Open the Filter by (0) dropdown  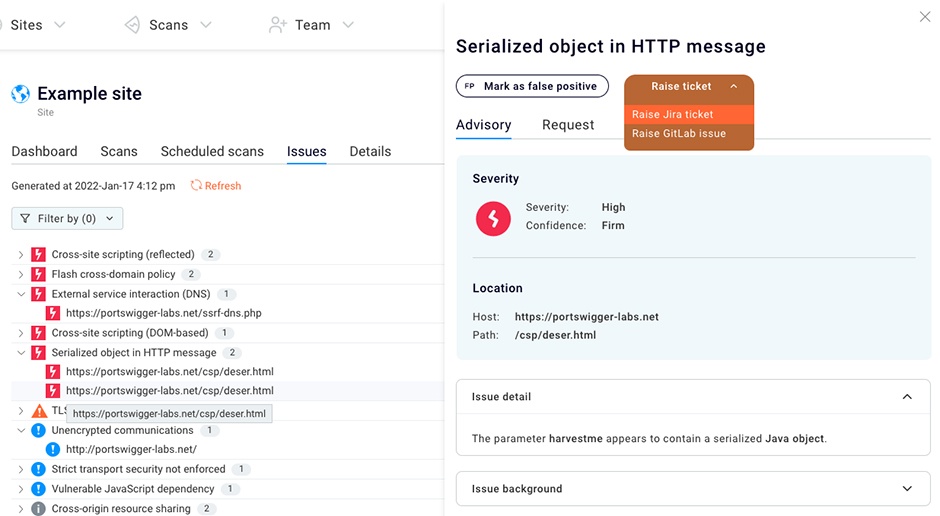[x=67, y=219]
